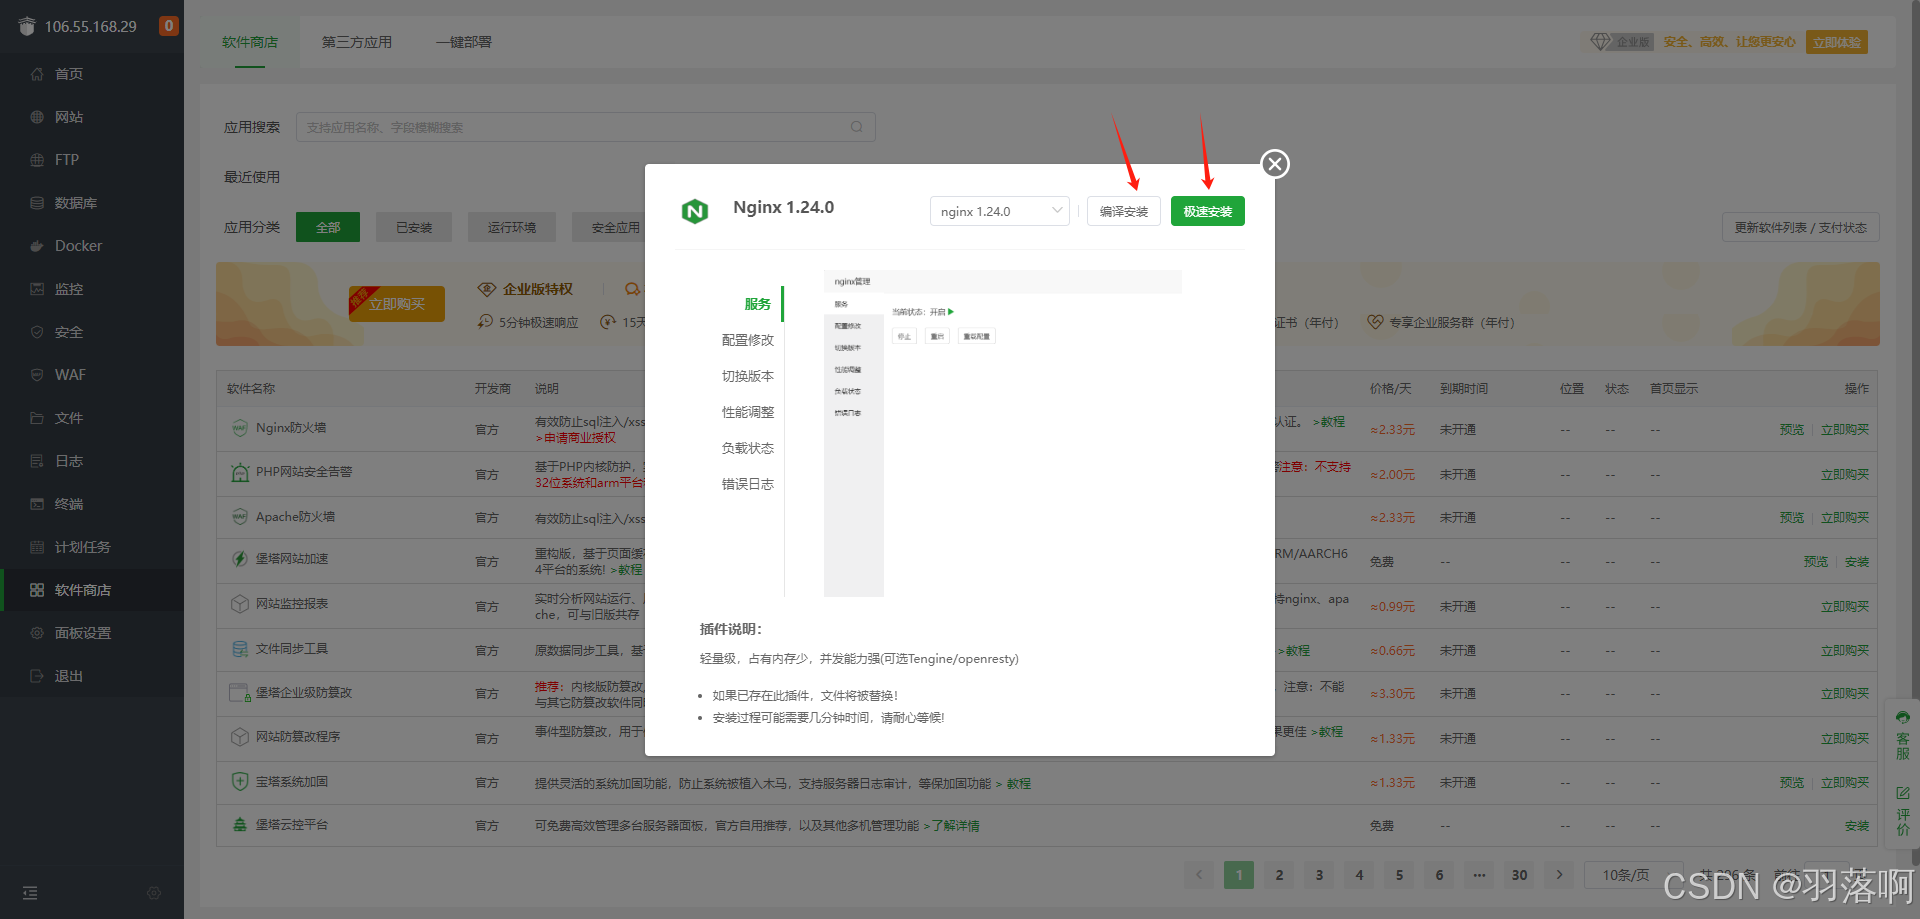Open the 了解详情 link for 堡塔云控平台

956,825
